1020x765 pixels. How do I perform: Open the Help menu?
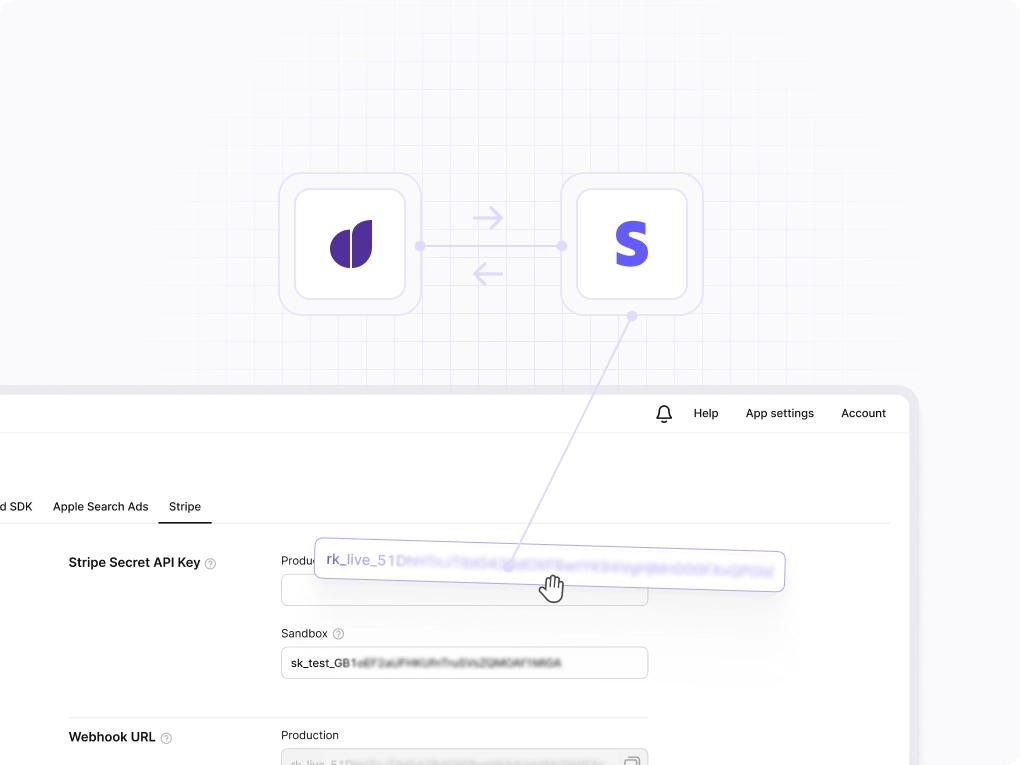click(x=706, y=413)
